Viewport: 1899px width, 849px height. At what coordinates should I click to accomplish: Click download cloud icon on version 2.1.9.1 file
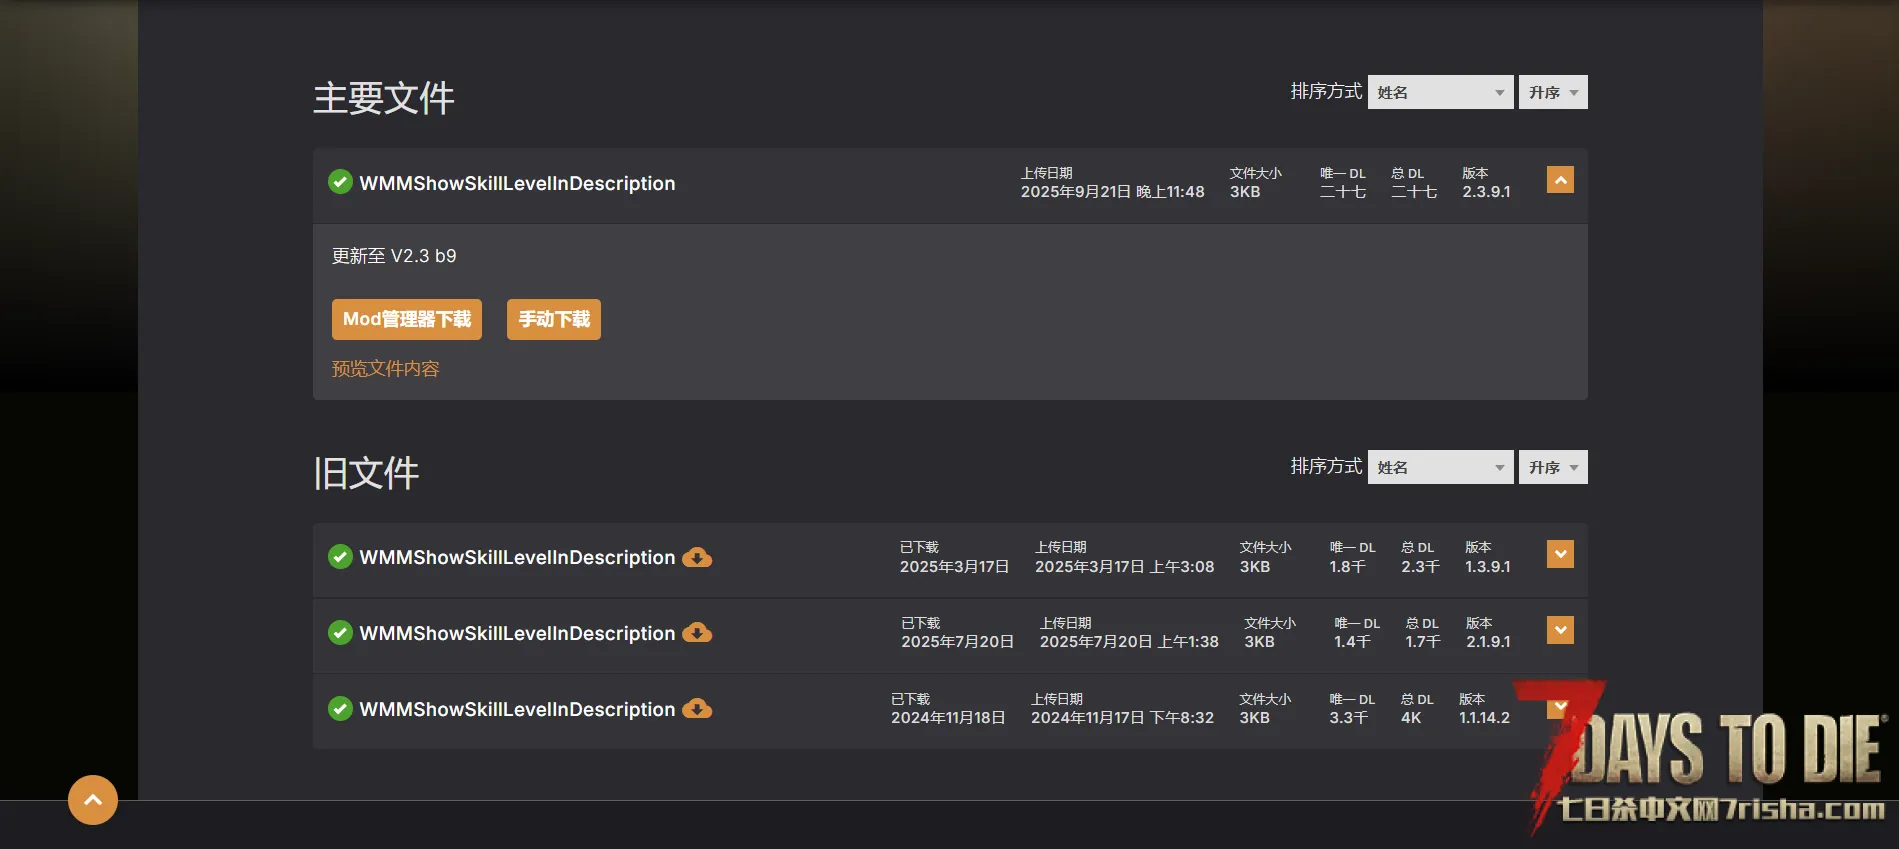[697, 633]
